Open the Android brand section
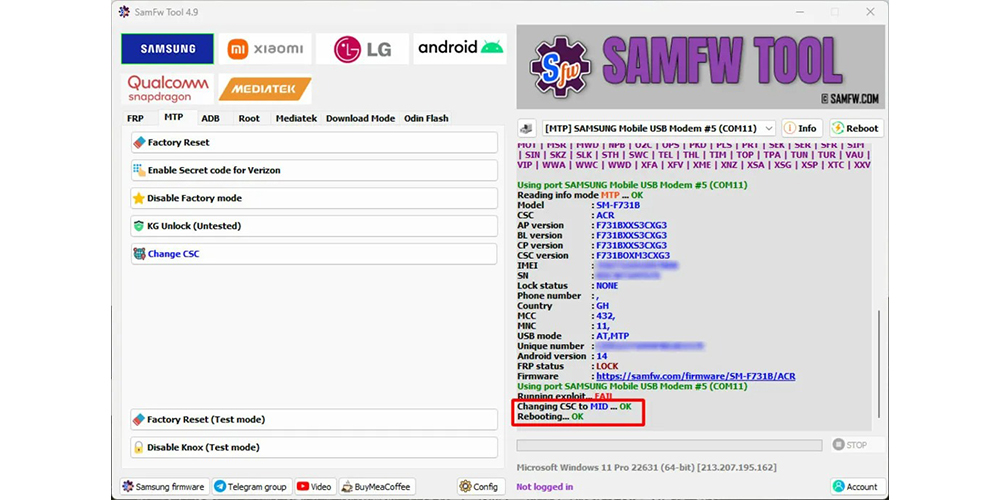The image size is (1000, 500). click(460, 49)
